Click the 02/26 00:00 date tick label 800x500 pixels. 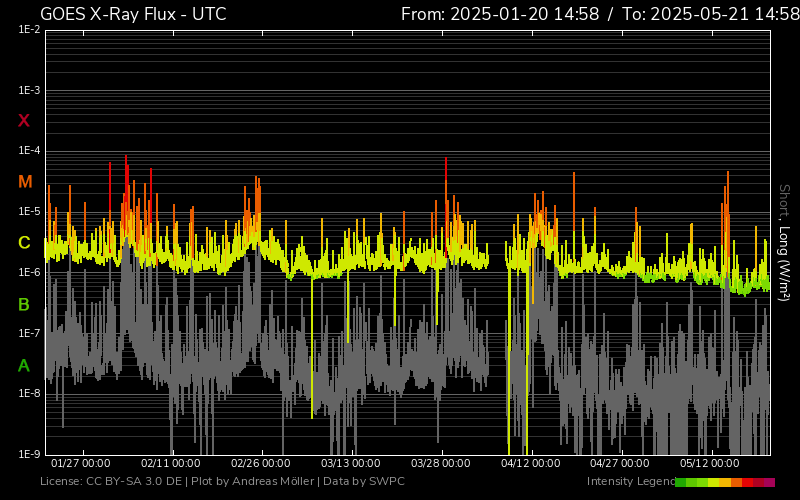coord(260,463)
